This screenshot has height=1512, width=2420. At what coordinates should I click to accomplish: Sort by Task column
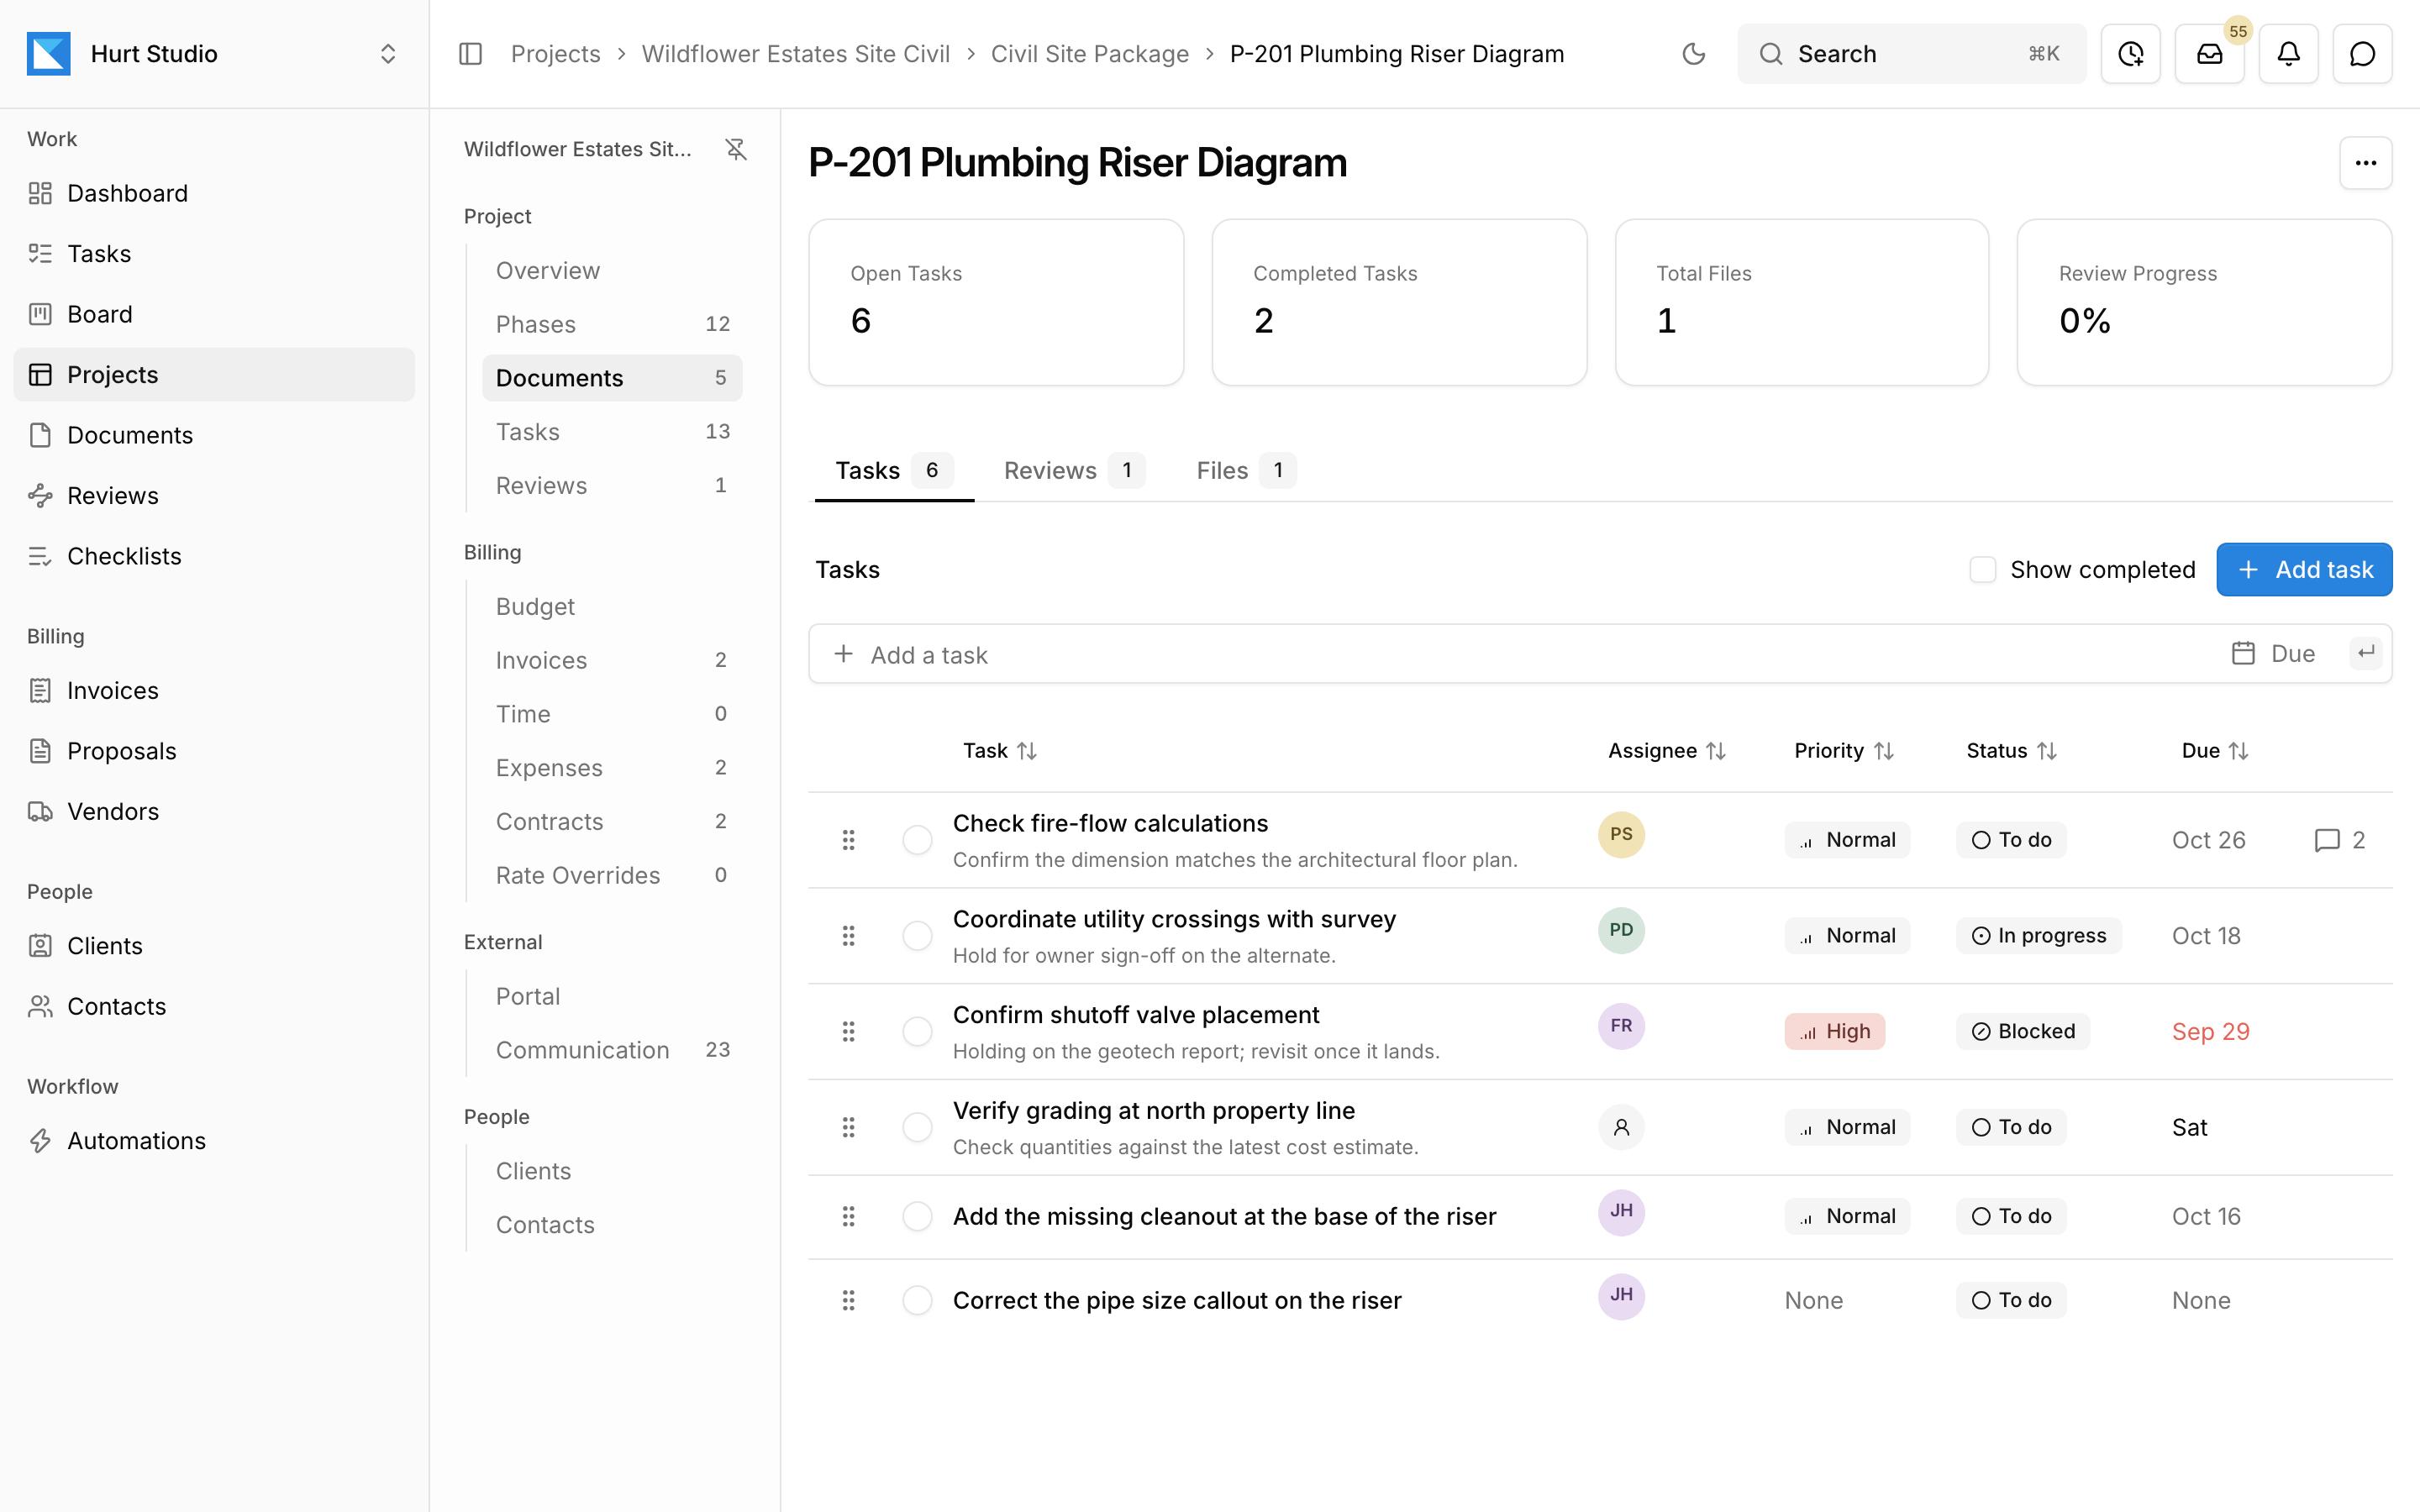click(999, 751)
